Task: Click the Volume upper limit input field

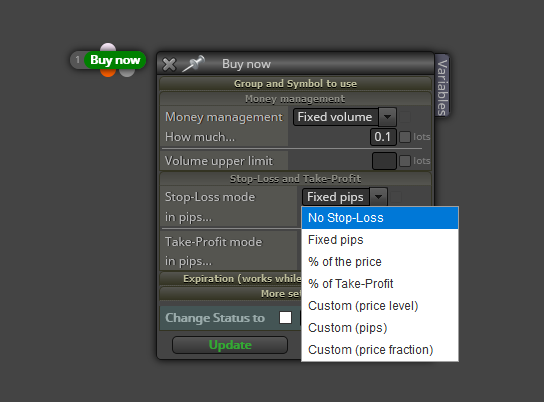Action: [384, 161]
